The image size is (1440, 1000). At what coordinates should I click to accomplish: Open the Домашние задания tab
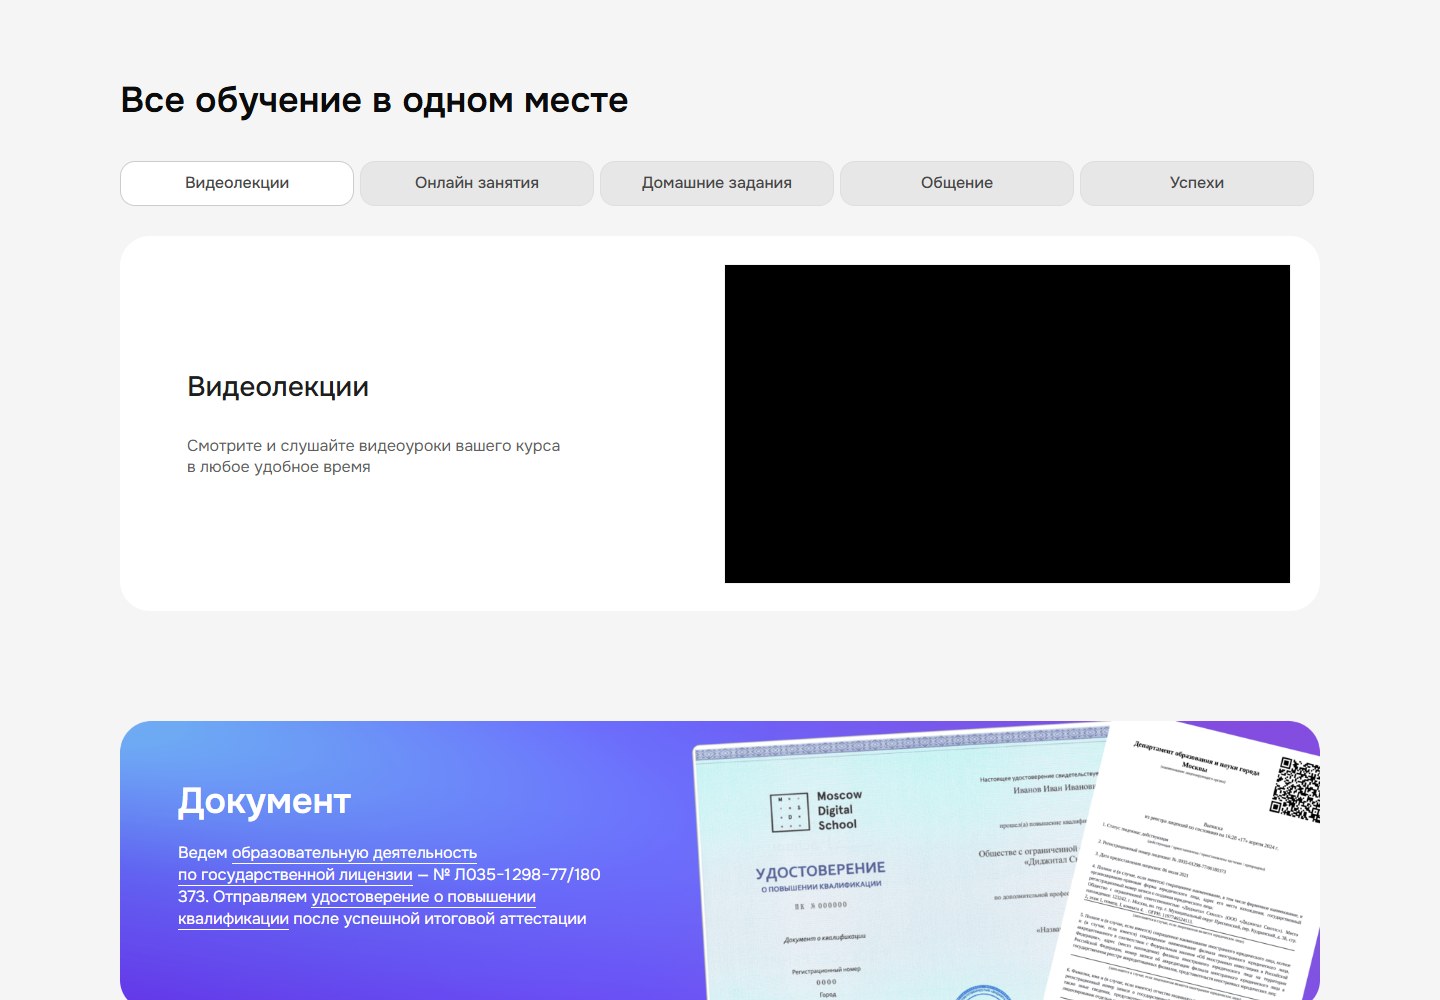pyautogui.click(x=717, y=183)
